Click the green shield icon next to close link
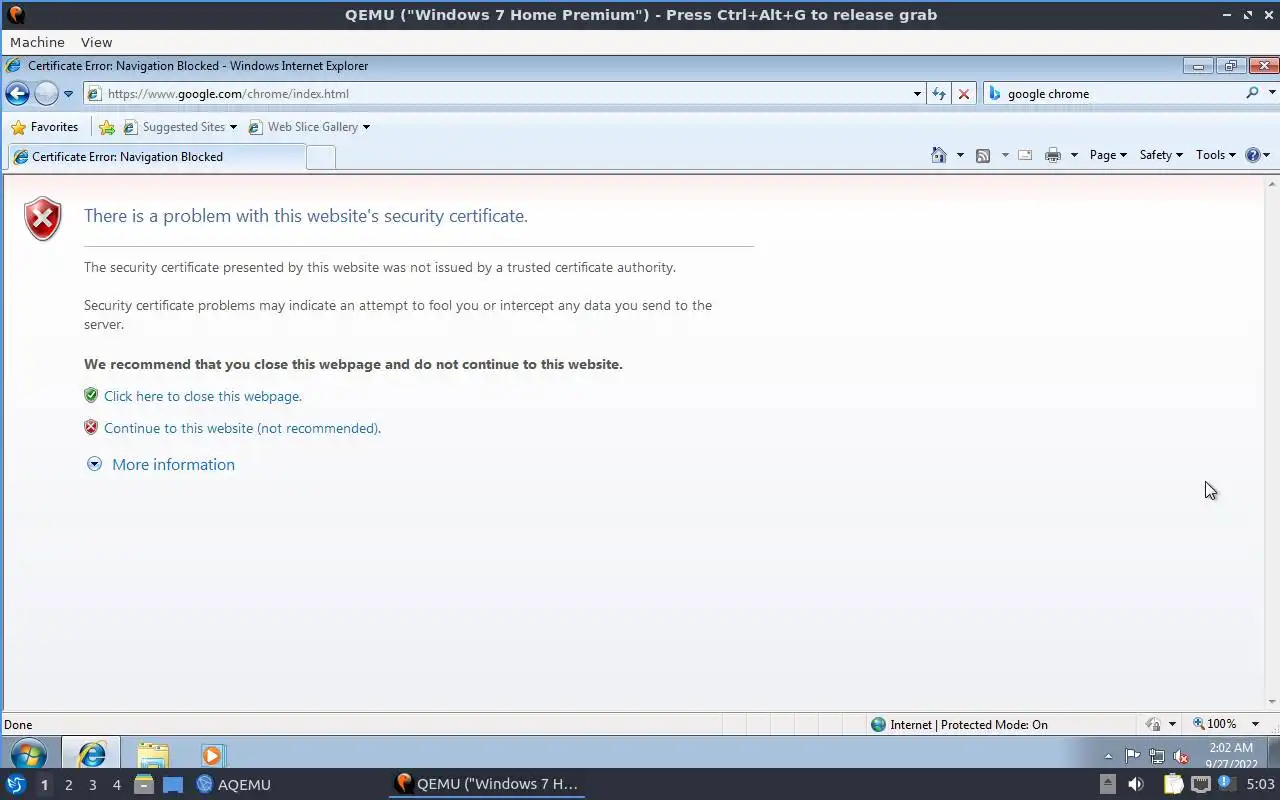 91,395
